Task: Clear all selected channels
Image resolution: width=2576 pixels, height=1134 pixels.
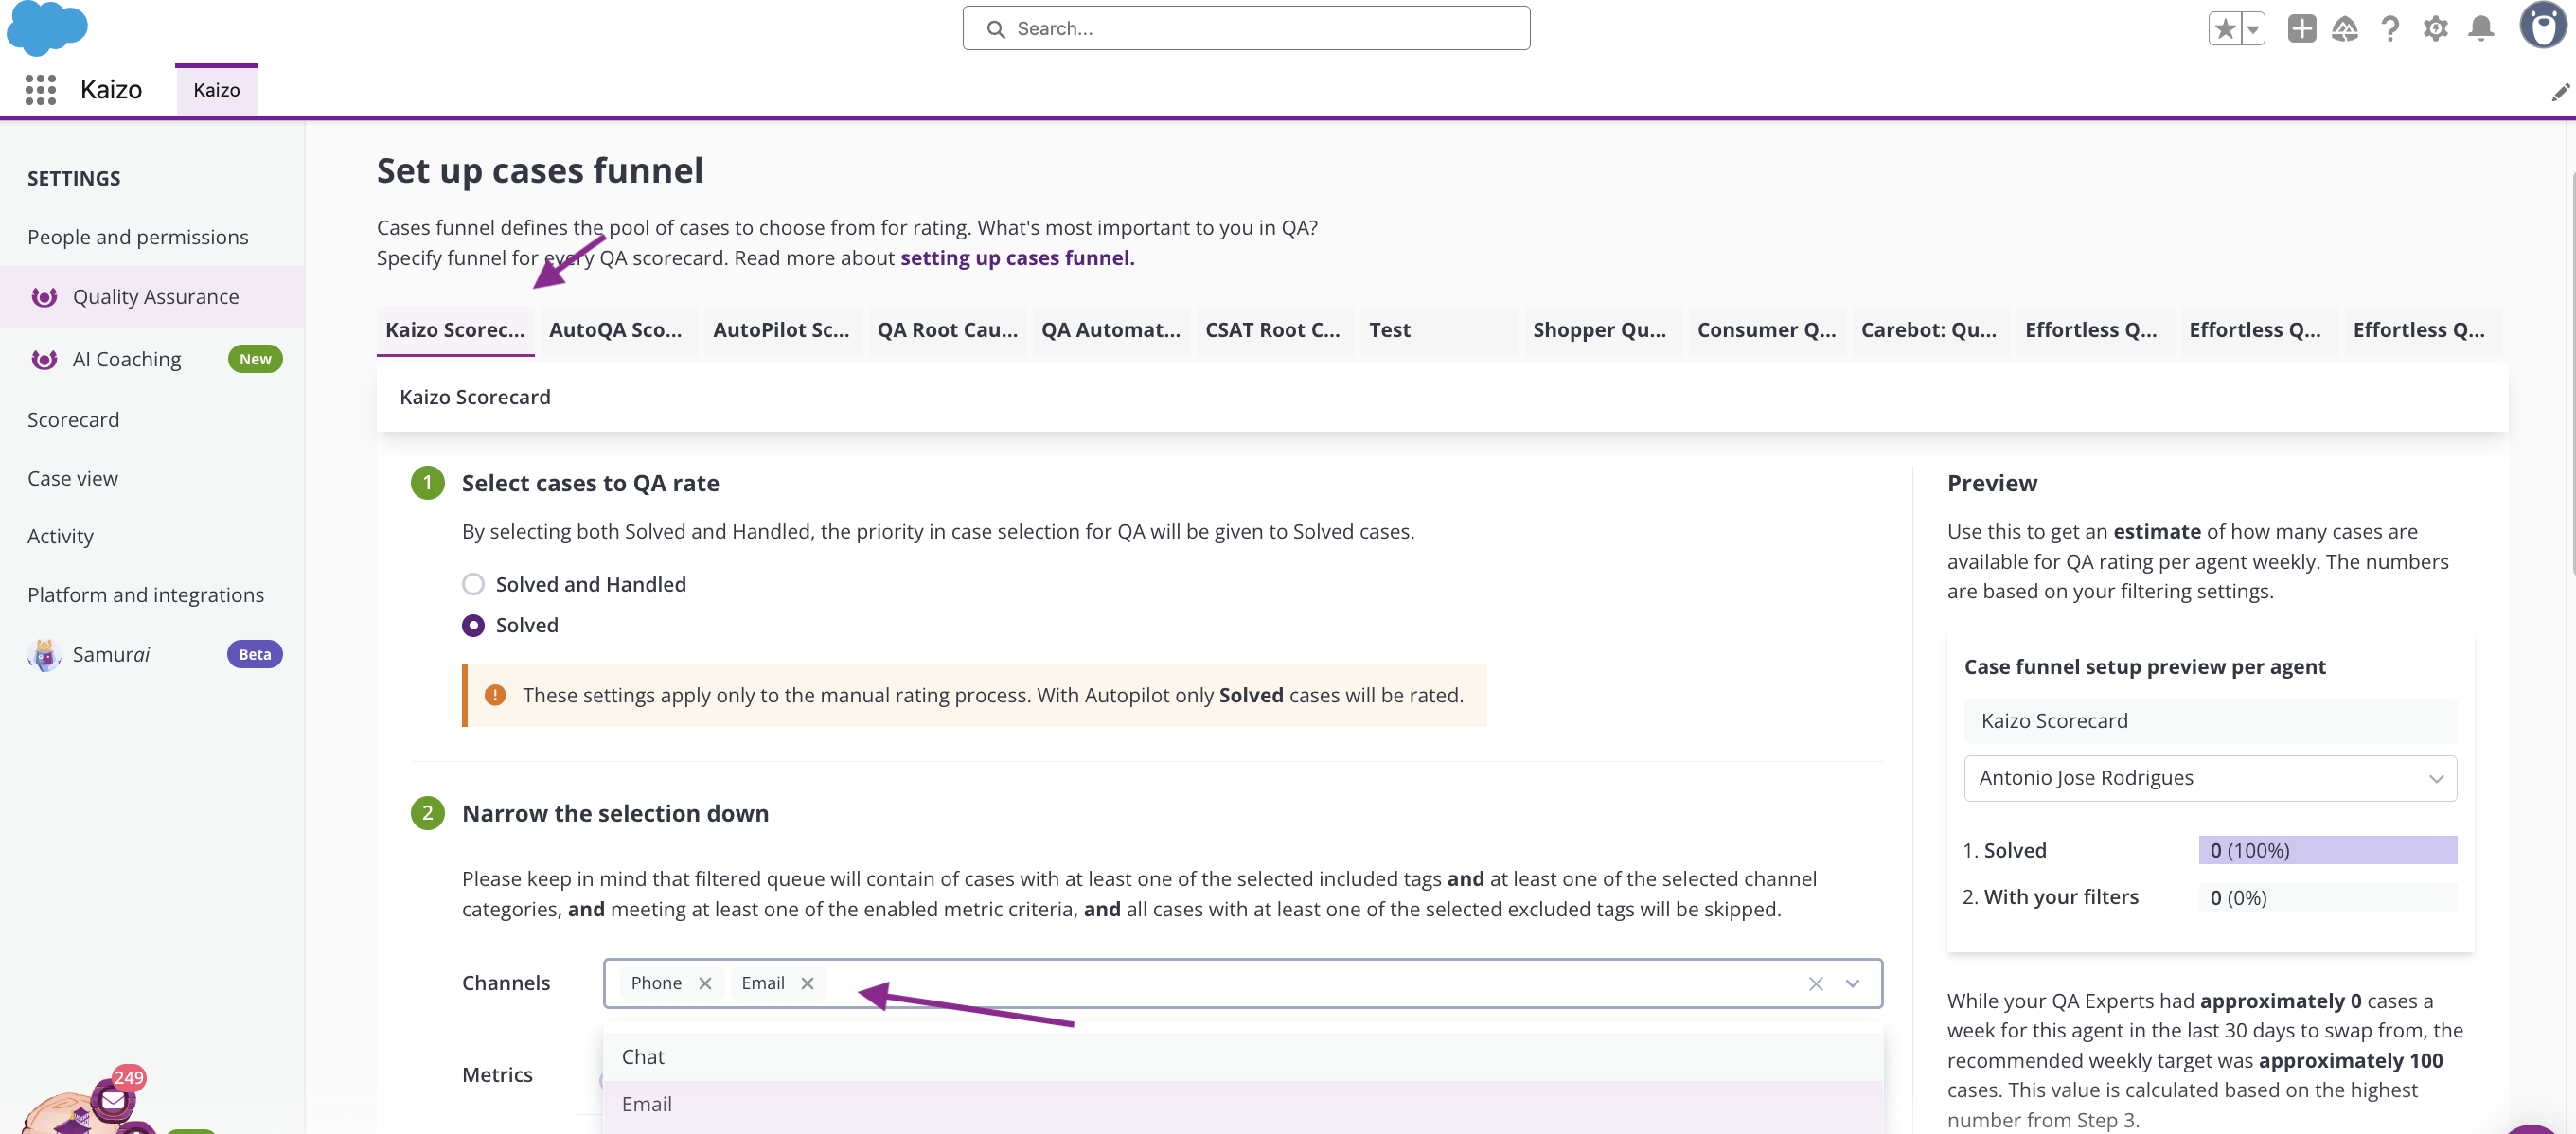Action: point(1815,984)
